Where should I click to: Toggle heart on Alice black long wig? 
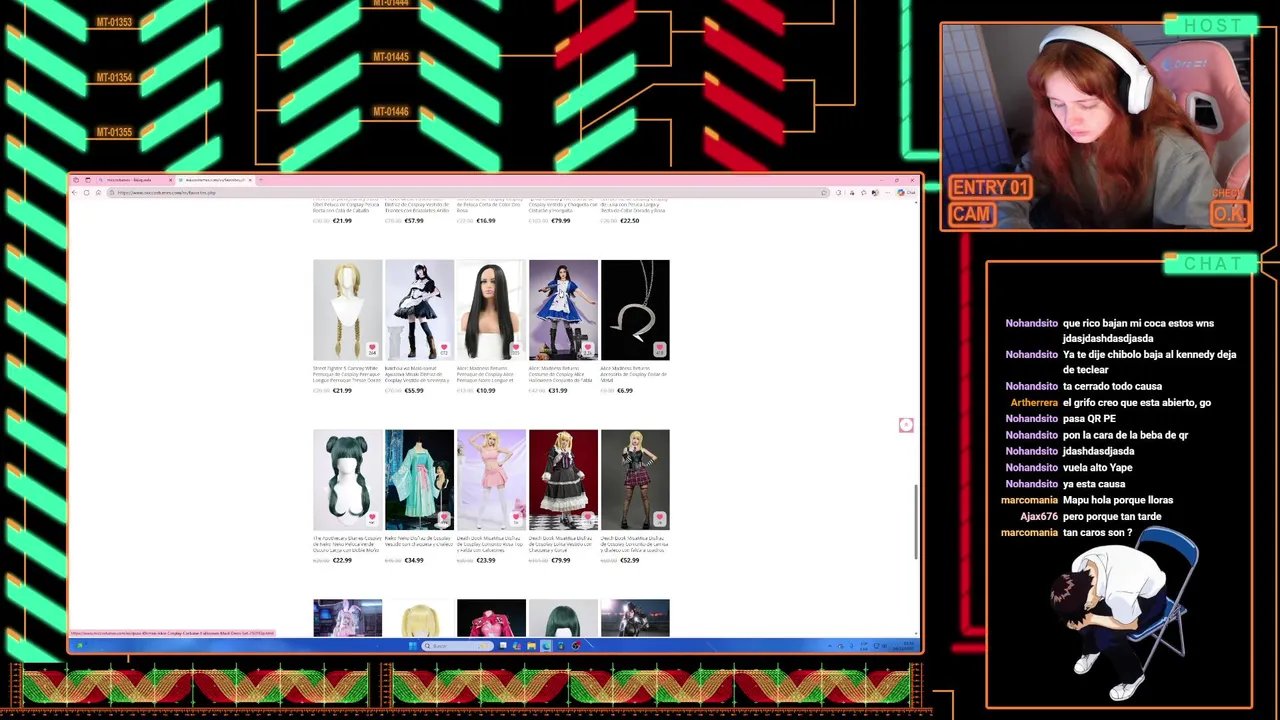click(x=516, y=348)
